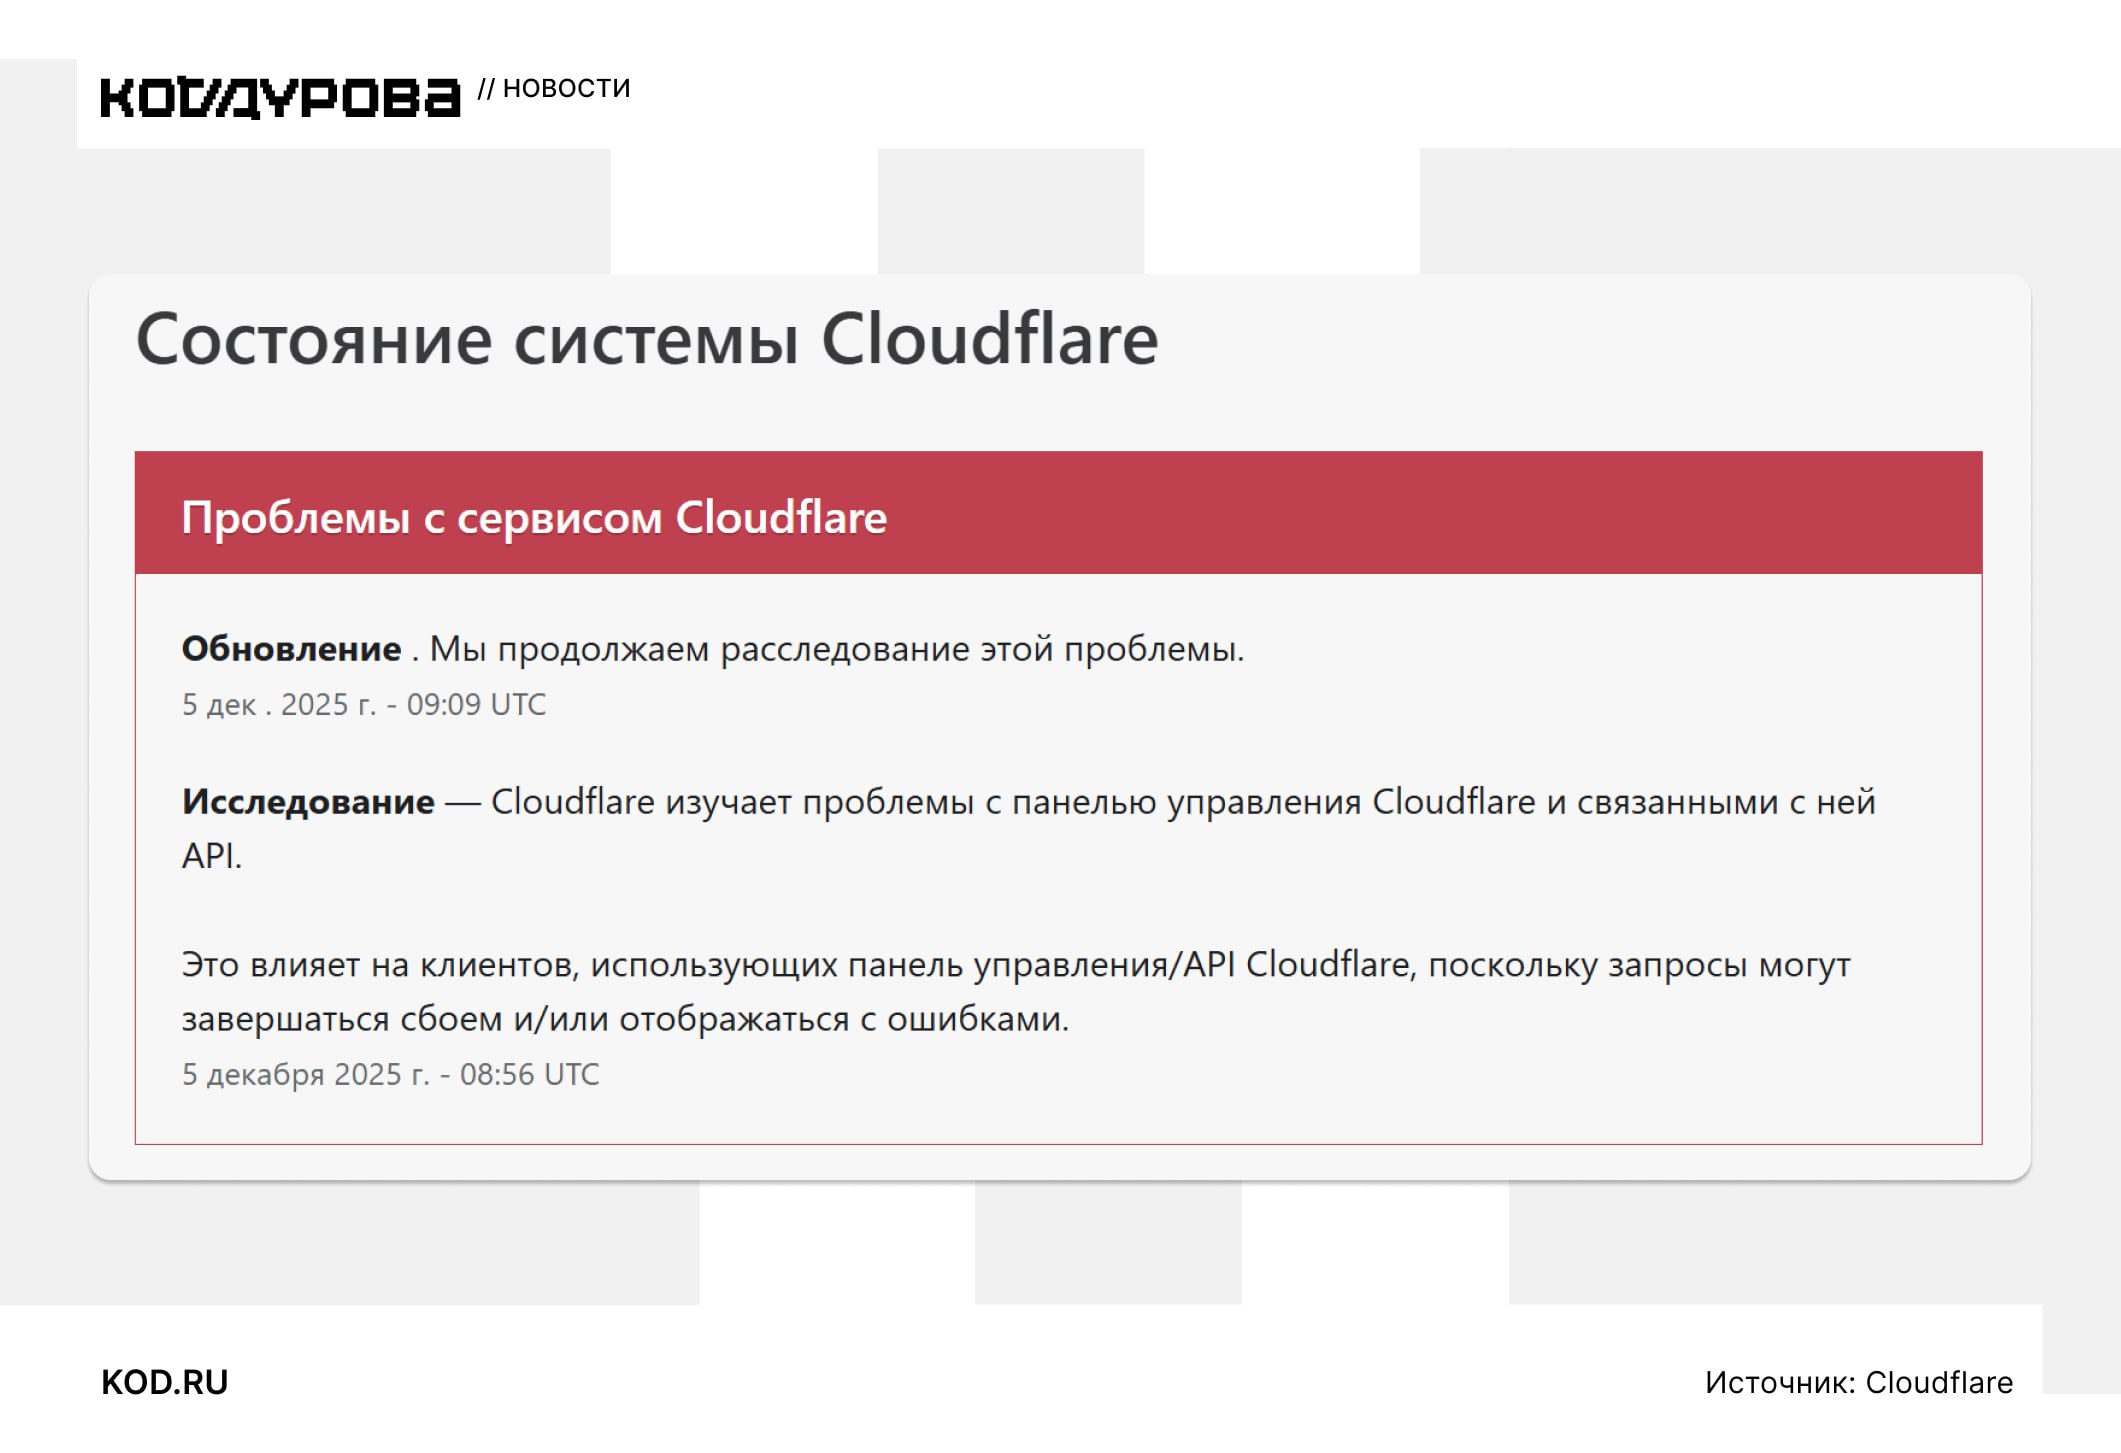Click the bold word Исследование

click(x=308, y=802)
